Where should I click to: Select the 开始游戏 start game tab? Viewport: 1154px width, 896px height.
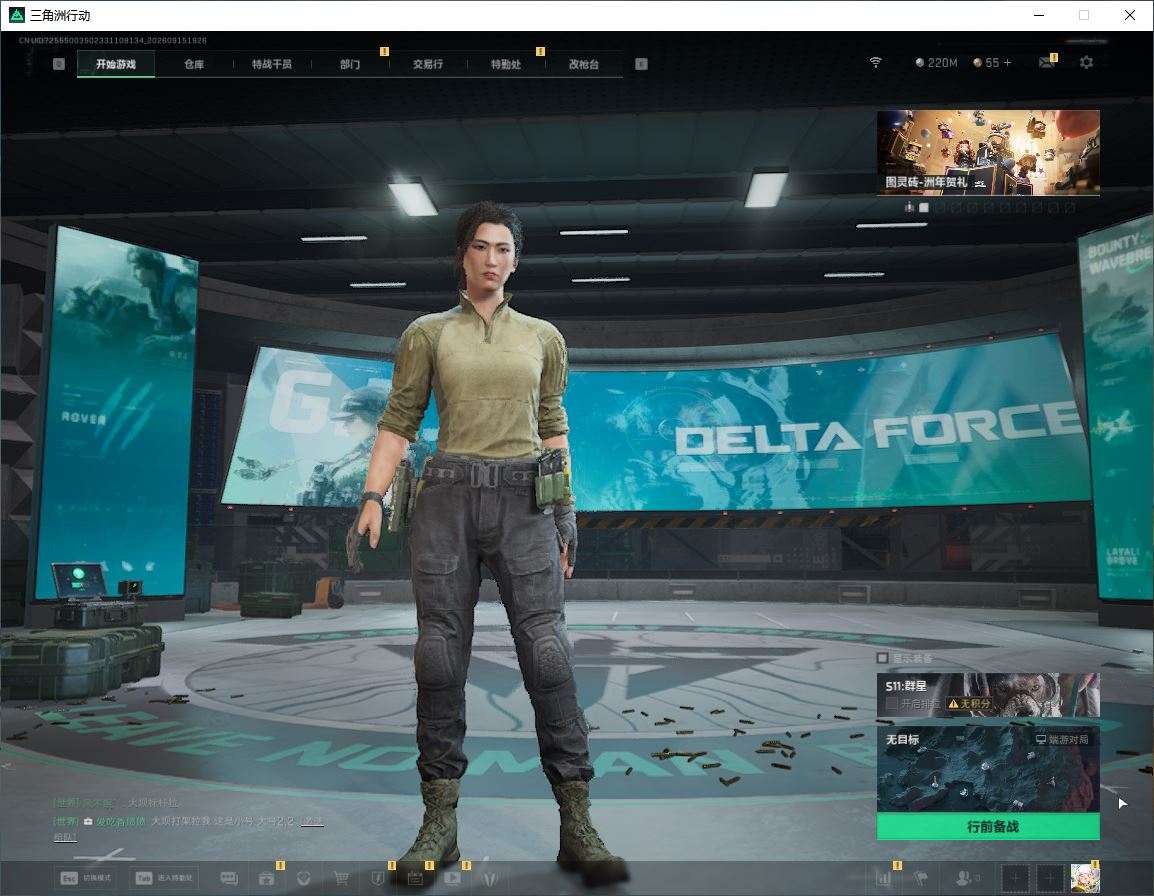(116, 64)
